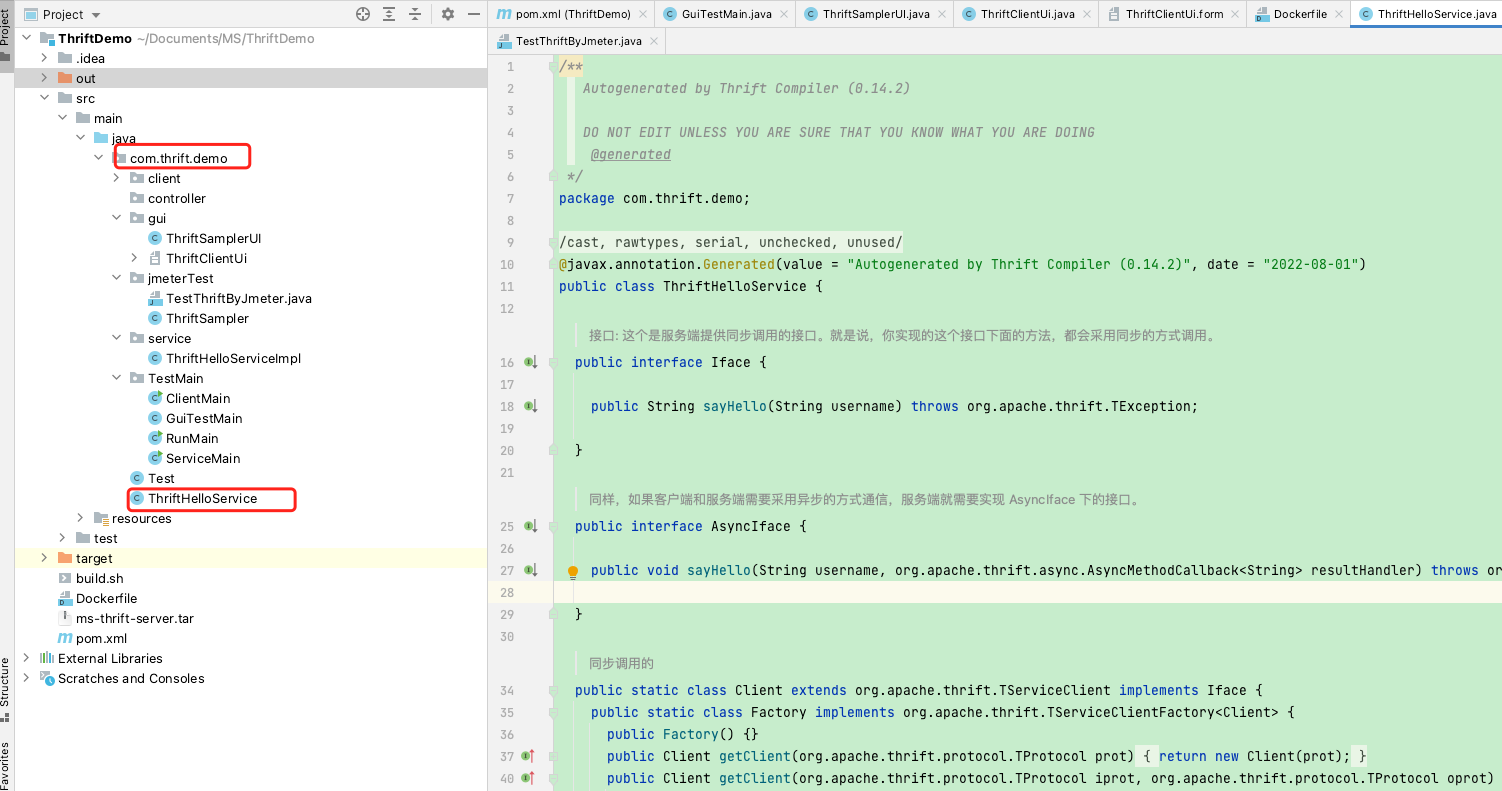Close the pom.xml (ThriftDemo) tab
The width and height of the screenshot is (1502, 791).
coord(642,14)
